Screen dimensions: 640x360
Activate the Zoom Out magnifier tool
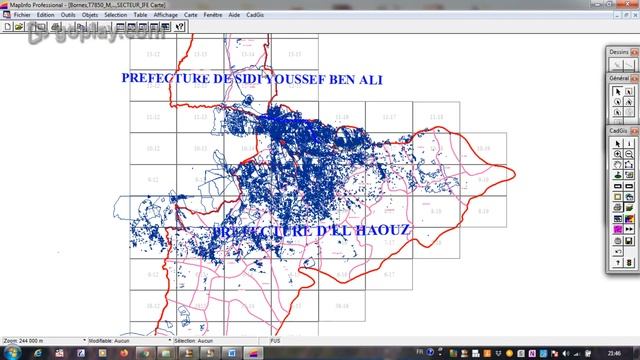point(629,154)
